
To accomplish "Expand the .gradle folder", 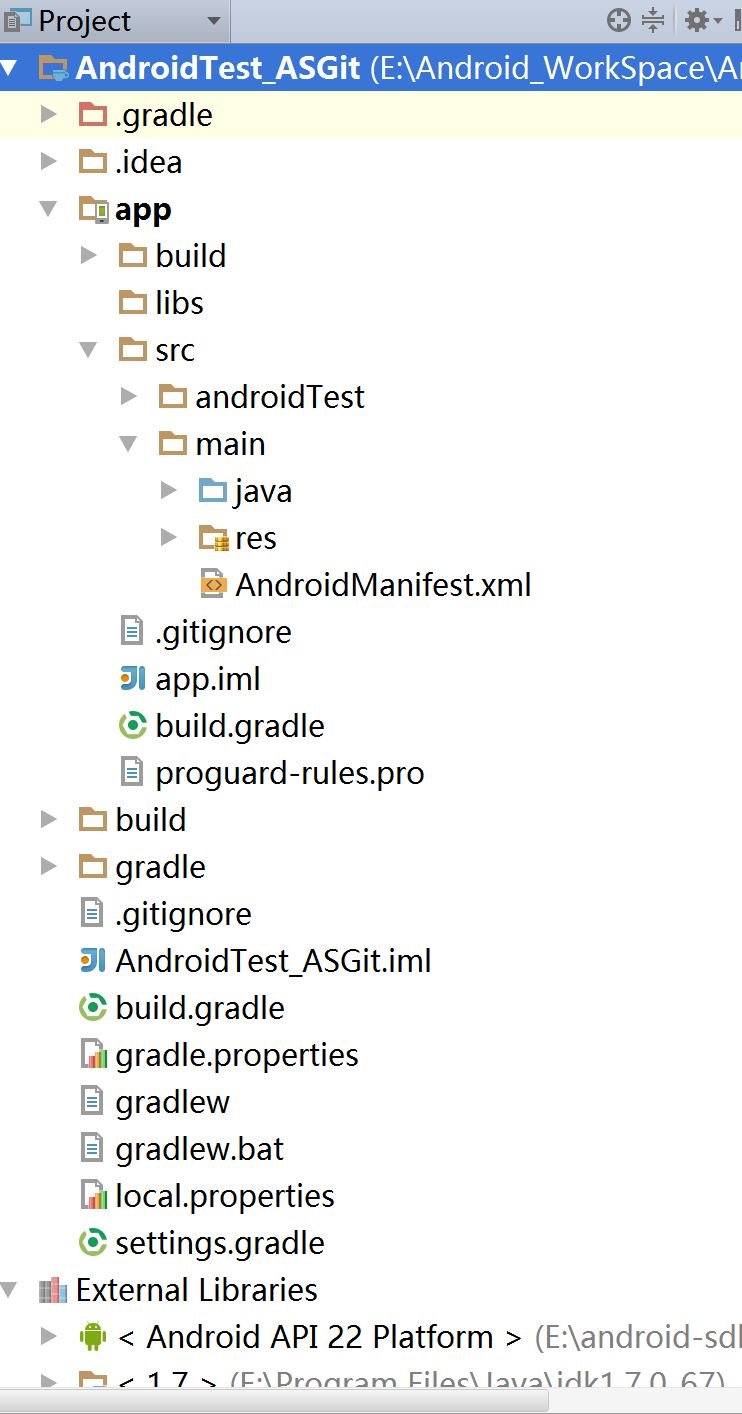I will click(x=48, y=115).
